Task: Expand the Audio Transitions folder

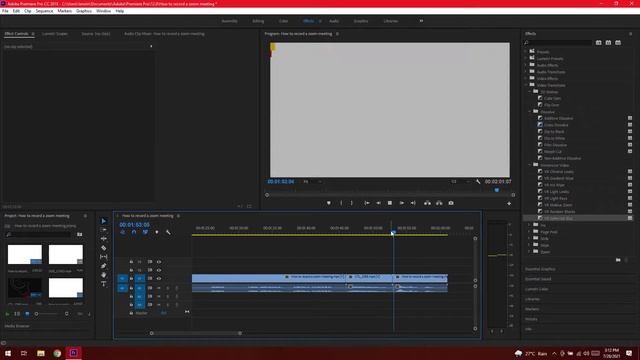Action: [x=526, y=72]
